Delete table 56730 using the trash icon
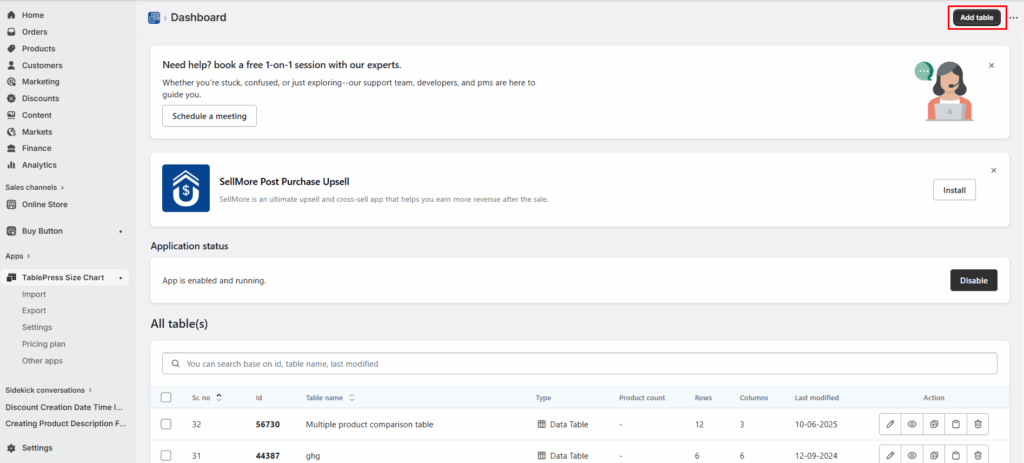 coord(978,424)
